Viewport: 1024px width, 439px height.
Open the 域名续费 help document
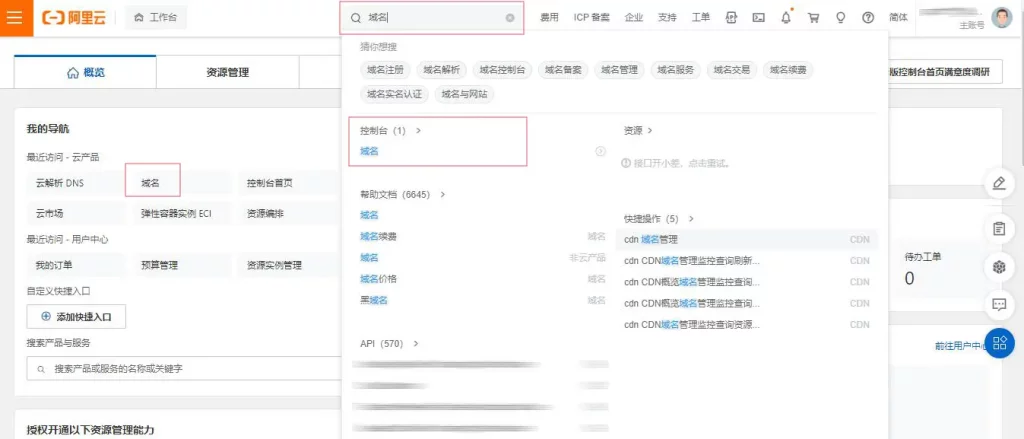pos(378,236)
